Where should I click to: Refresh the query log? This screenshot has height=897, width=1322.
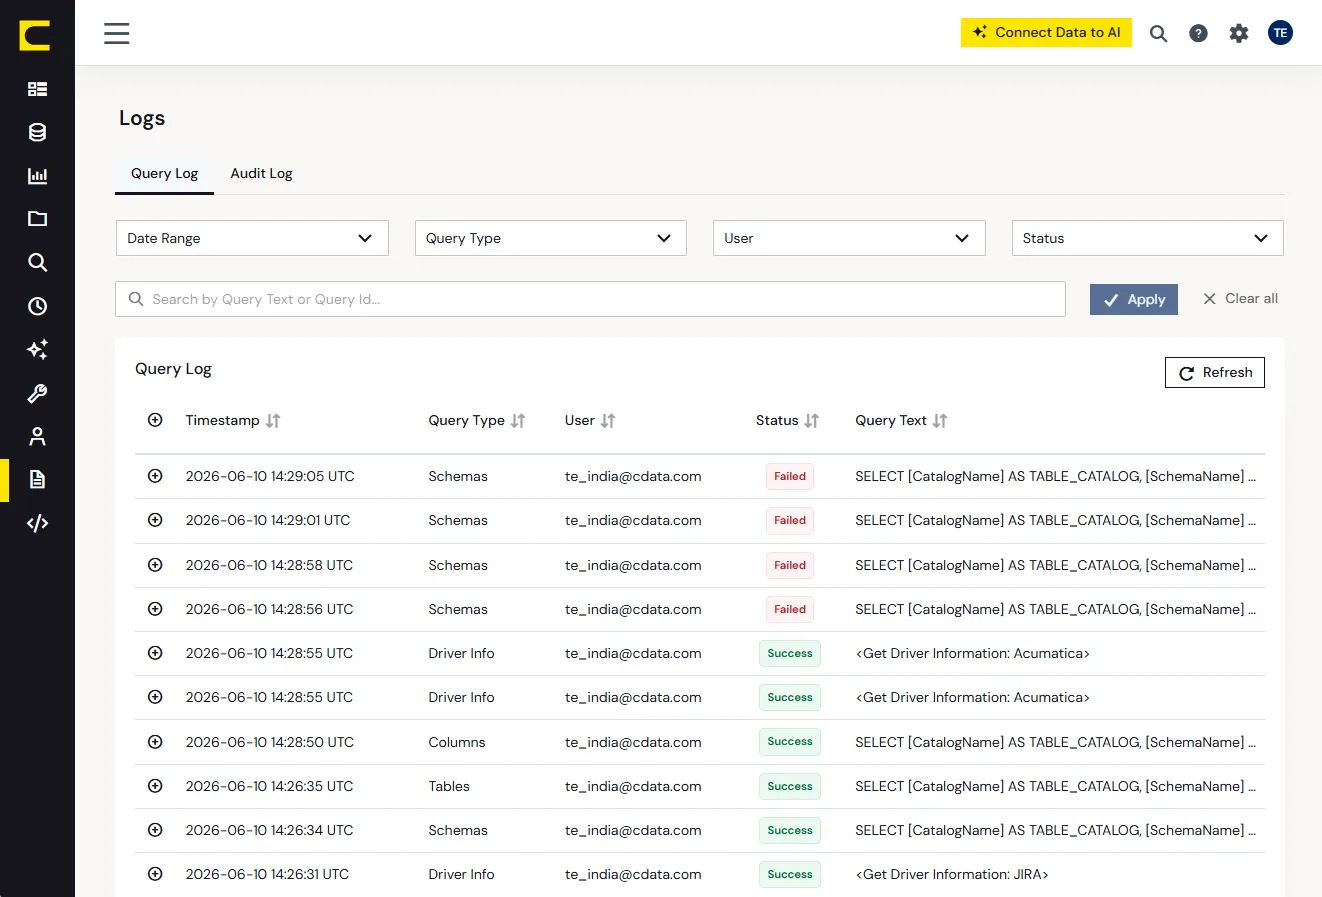click(1215, 372)
